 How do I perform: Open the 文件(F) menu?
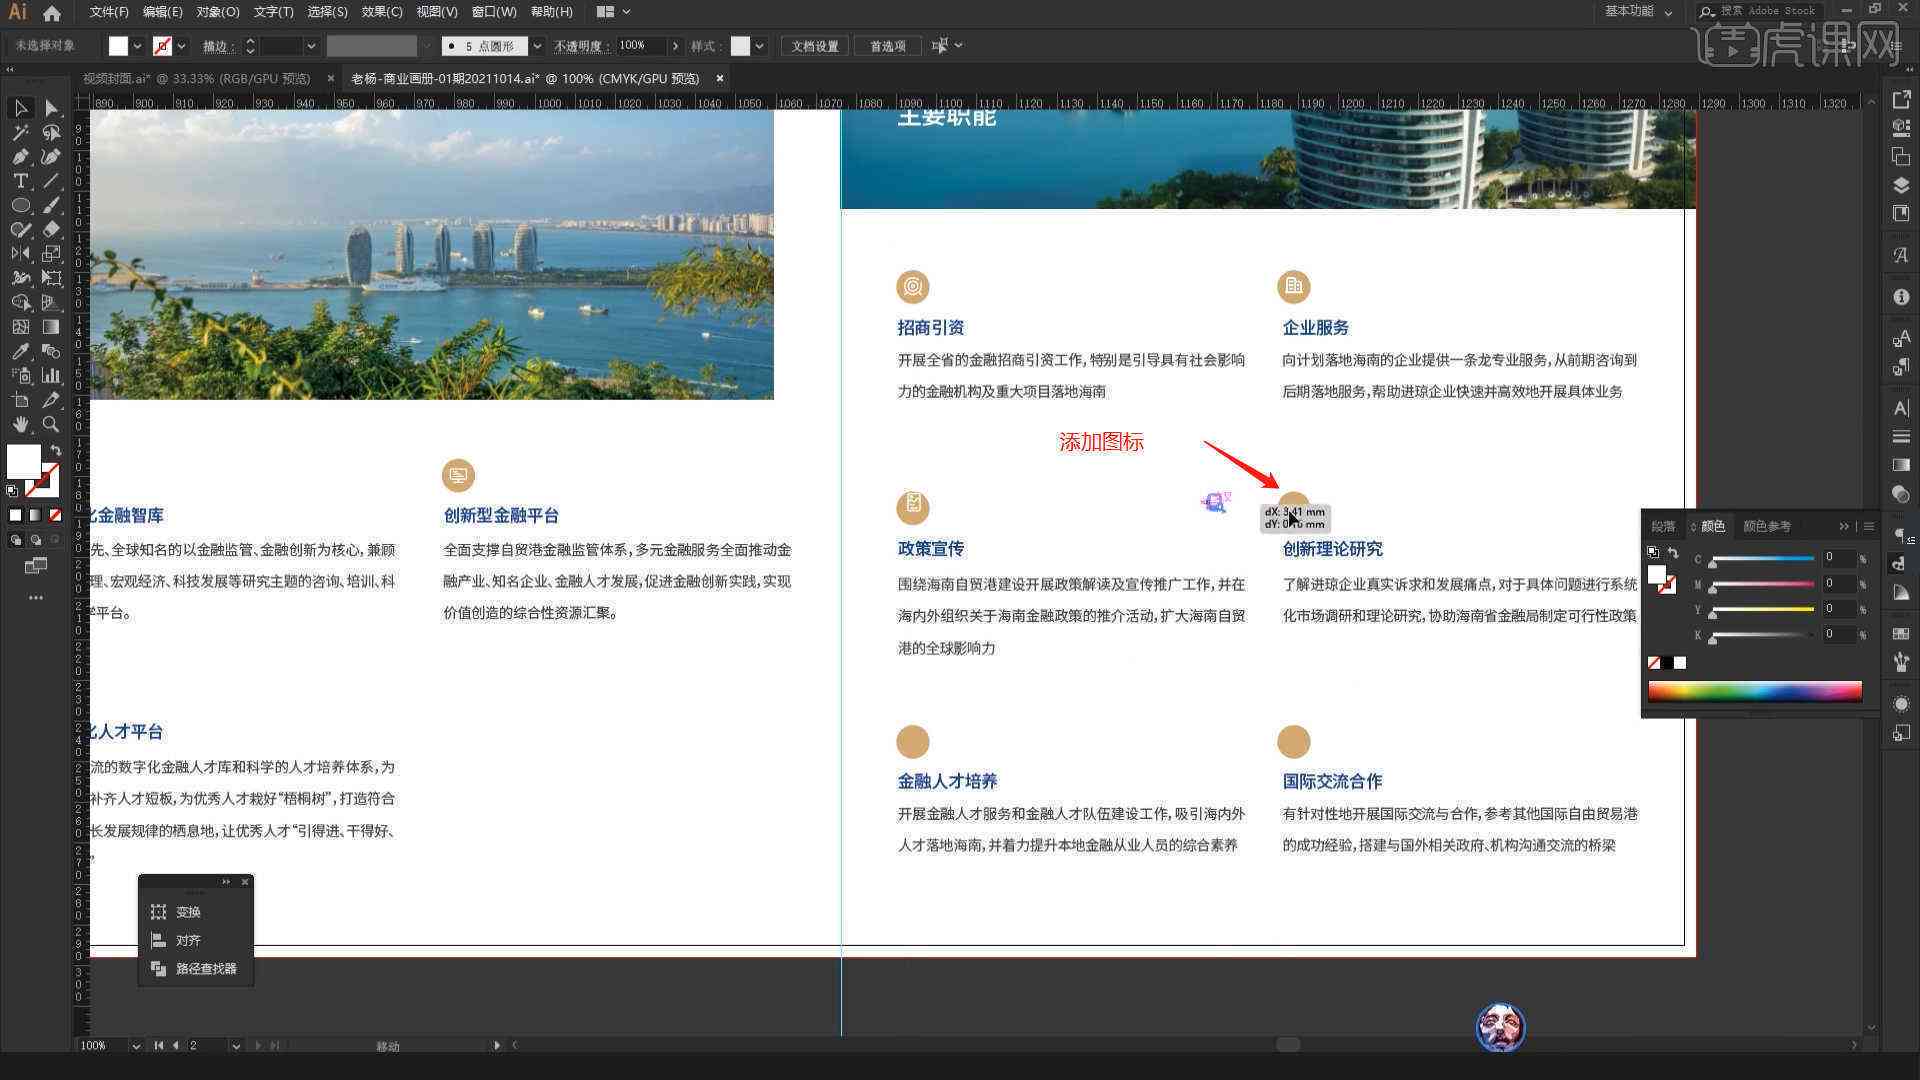pos(109,12)
